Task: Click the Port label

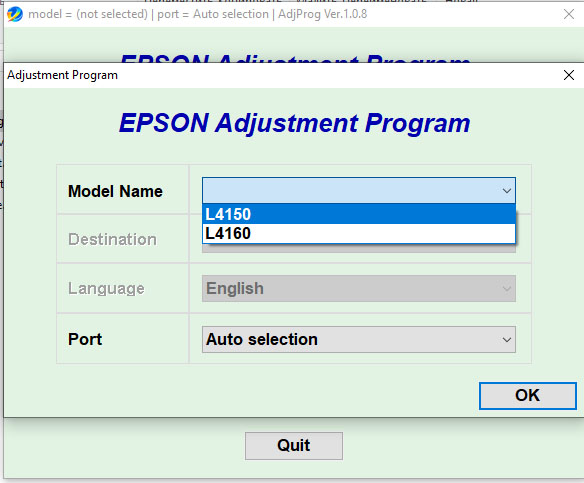Action: pos(85,339)
